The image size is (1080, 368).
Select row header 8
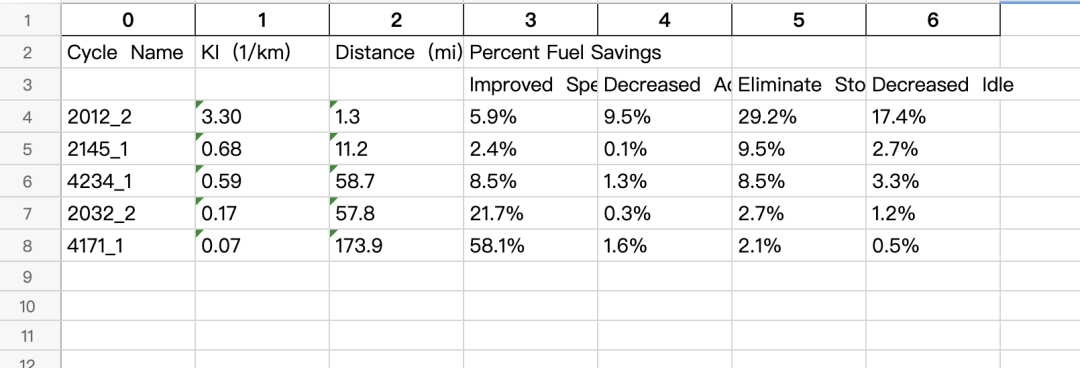(30, 245)
